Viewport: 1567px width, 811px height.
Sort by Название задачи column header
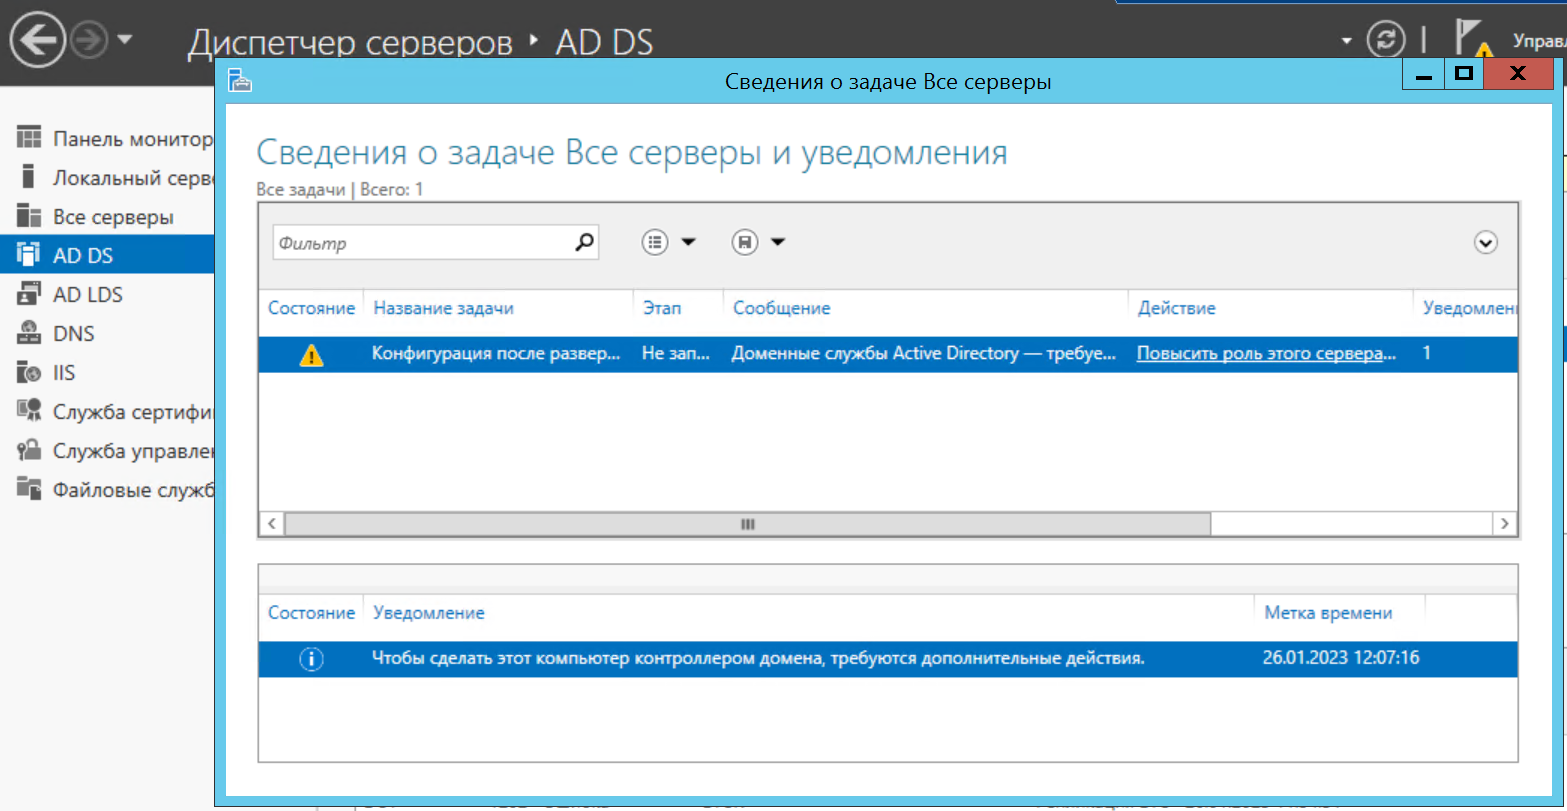(443, 308)
